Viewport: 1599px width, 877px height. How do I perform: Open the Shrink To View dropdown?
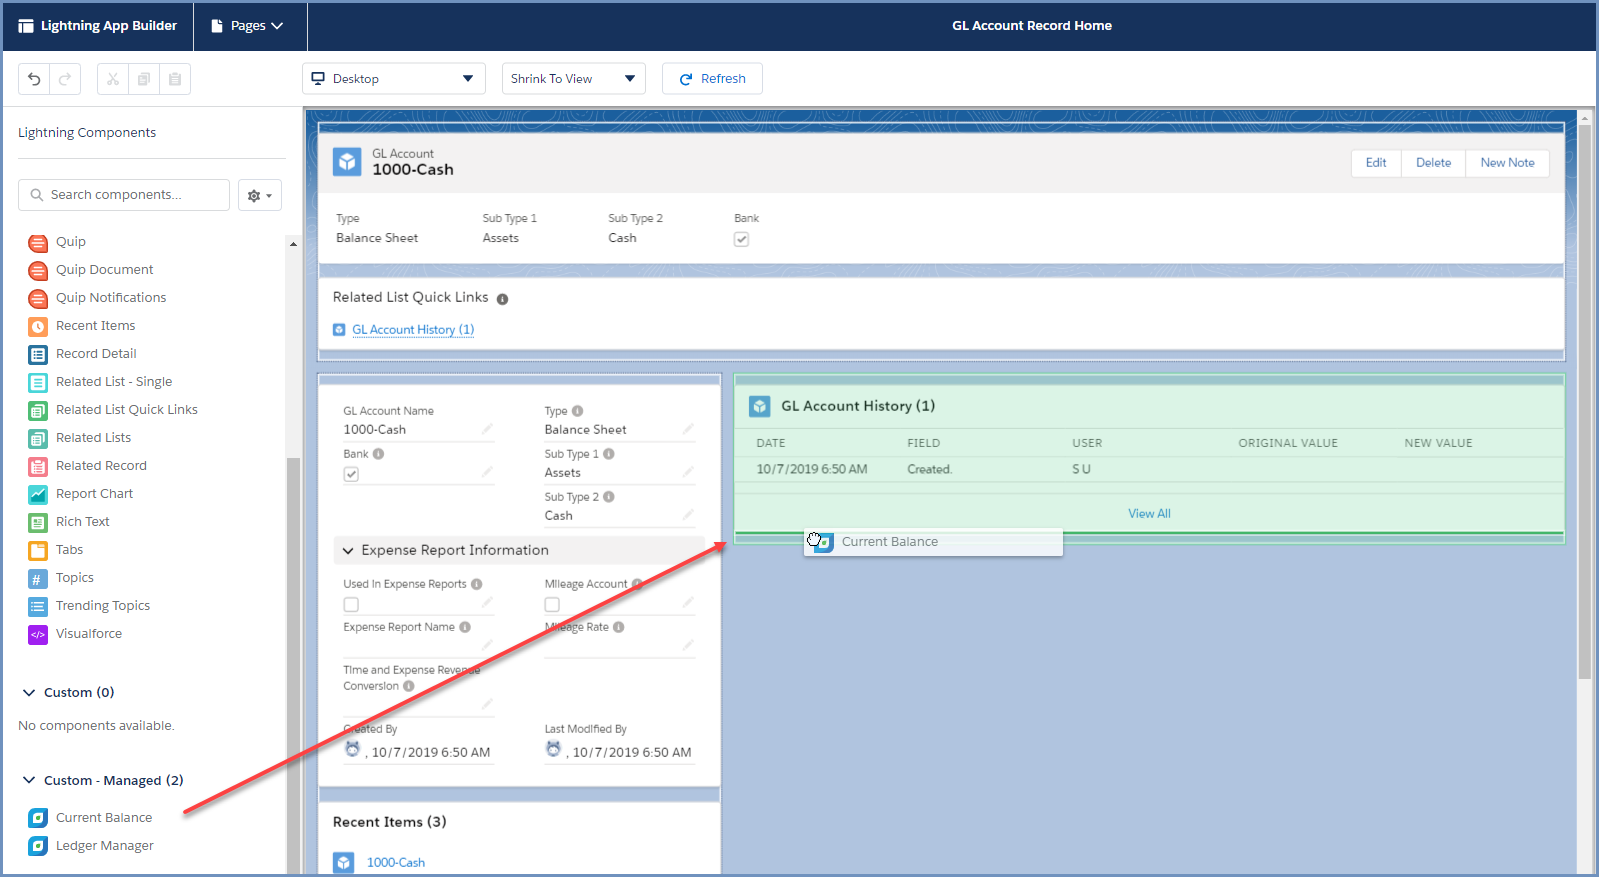pyautogui.click(x=574, y=79)
